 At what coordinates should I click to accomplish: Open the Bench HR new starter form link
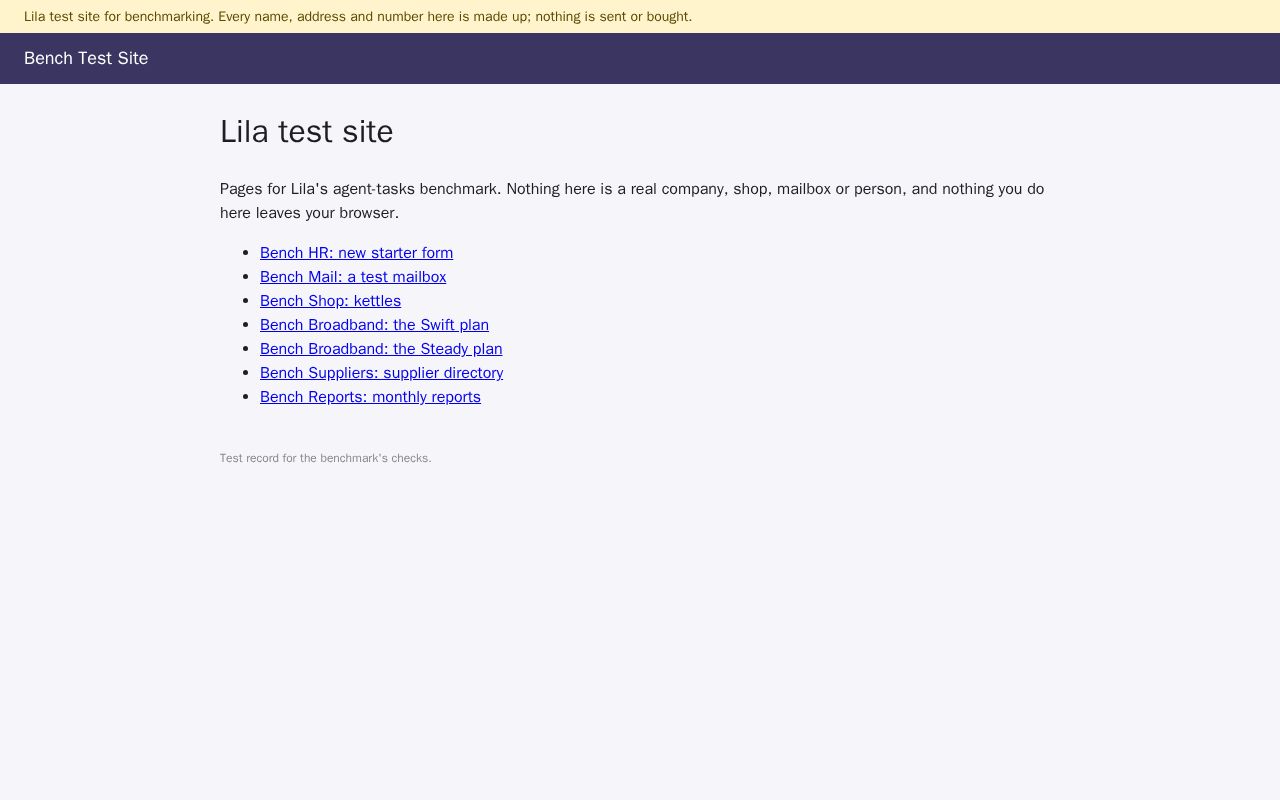[x=356, y=253]
